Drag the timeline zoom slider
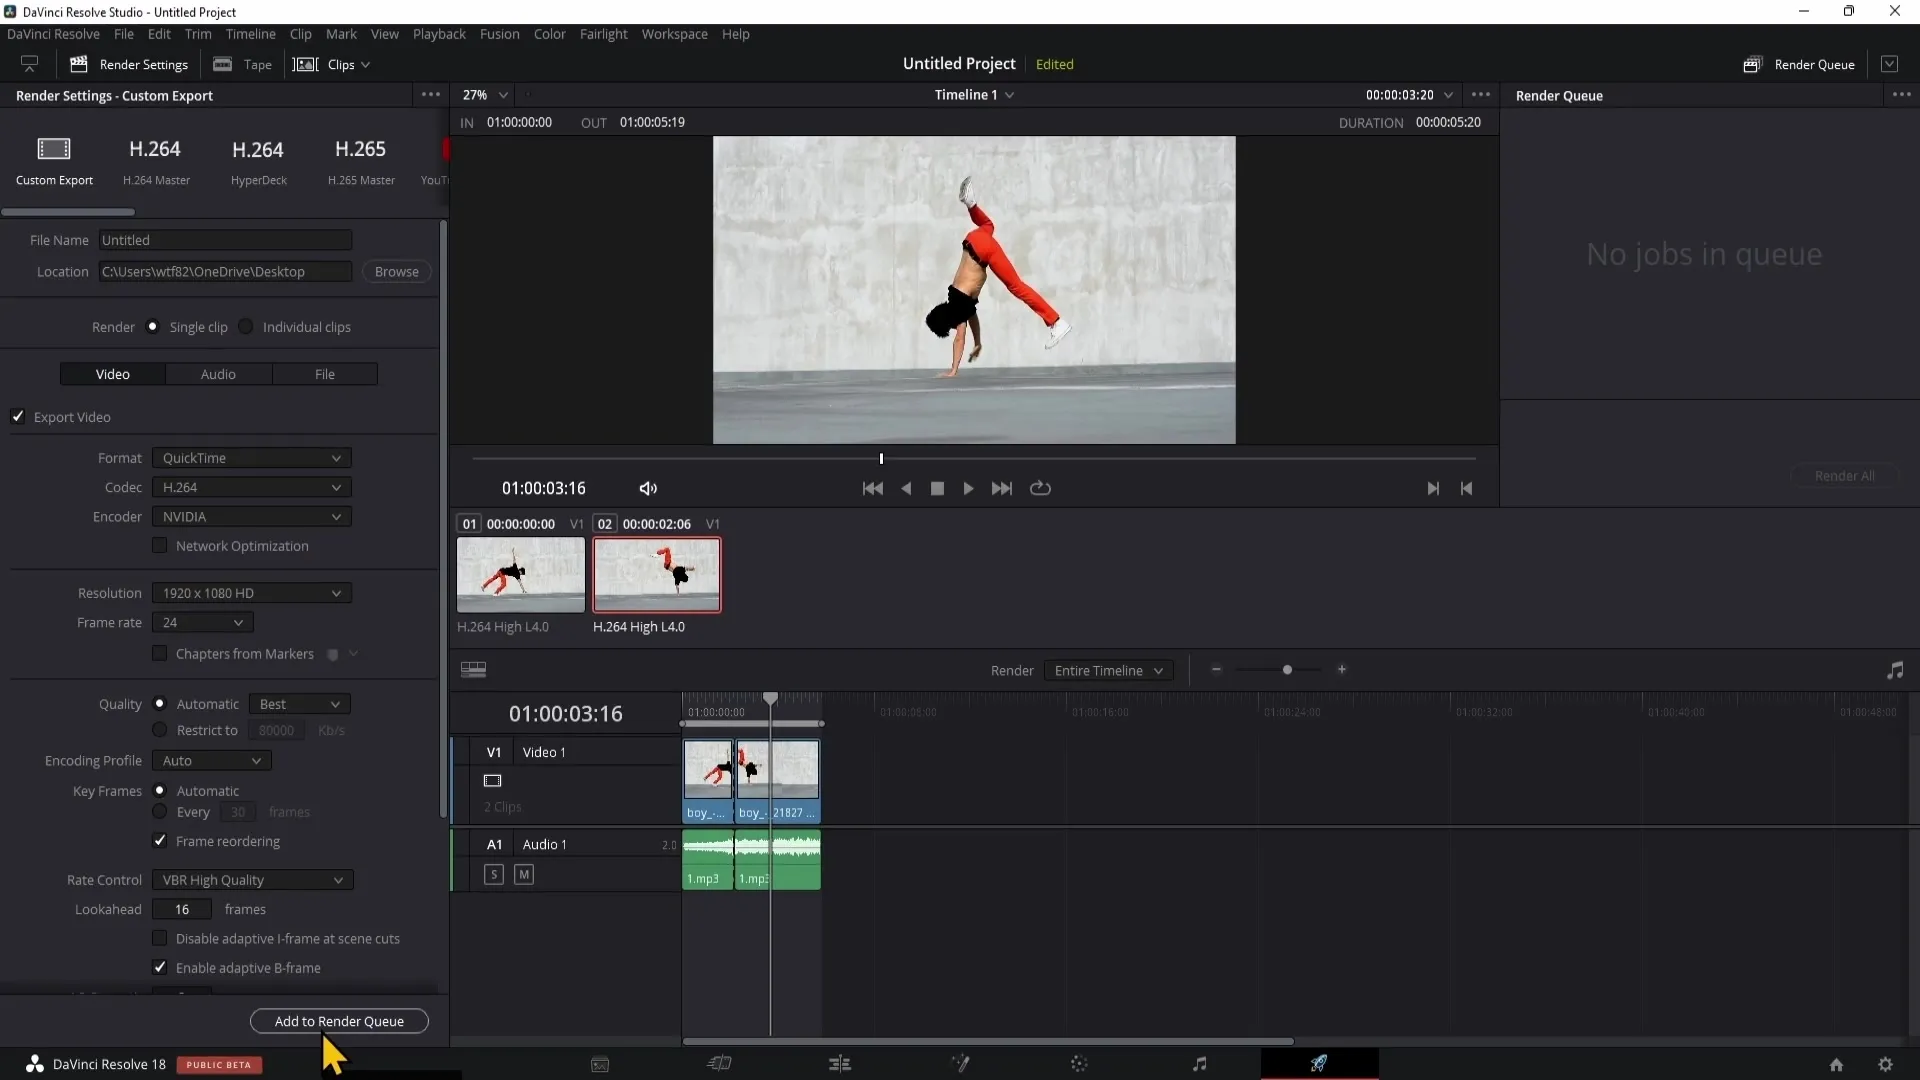 tap(1288, 670)
